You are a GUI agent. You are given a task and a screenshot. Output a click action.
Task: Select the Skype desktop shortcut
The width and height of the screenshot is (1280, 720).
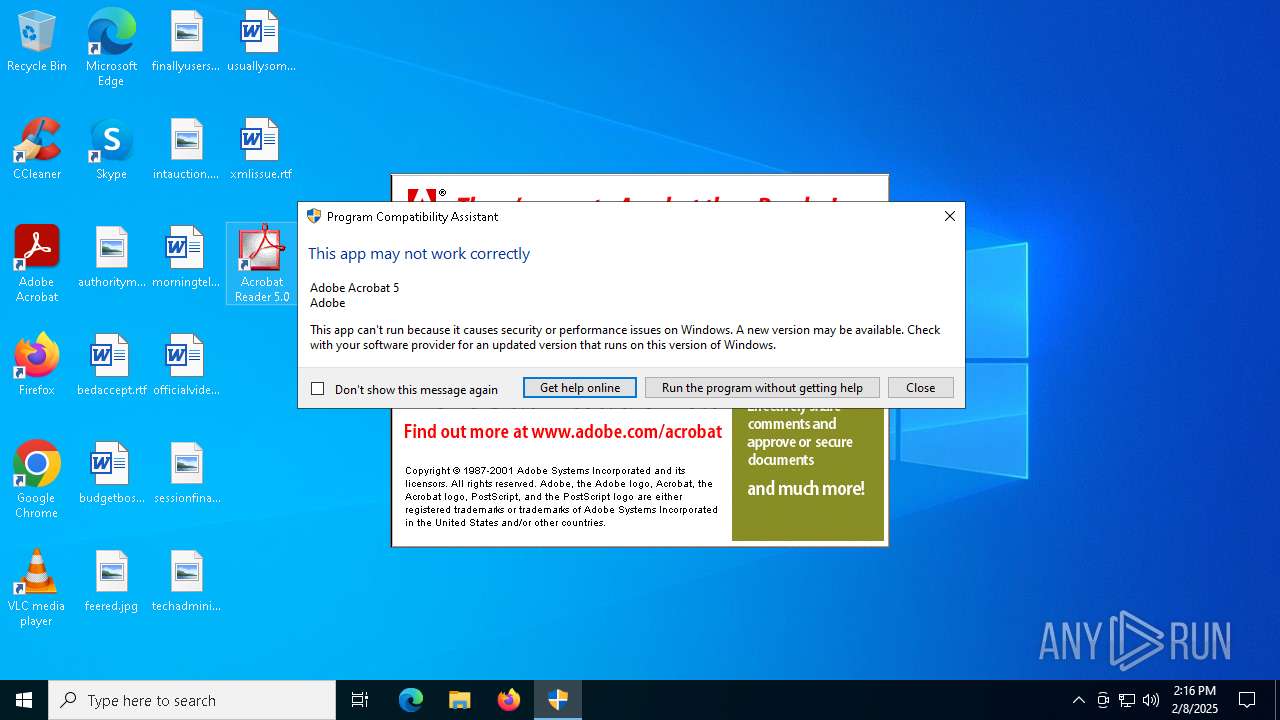click(111, 150)
